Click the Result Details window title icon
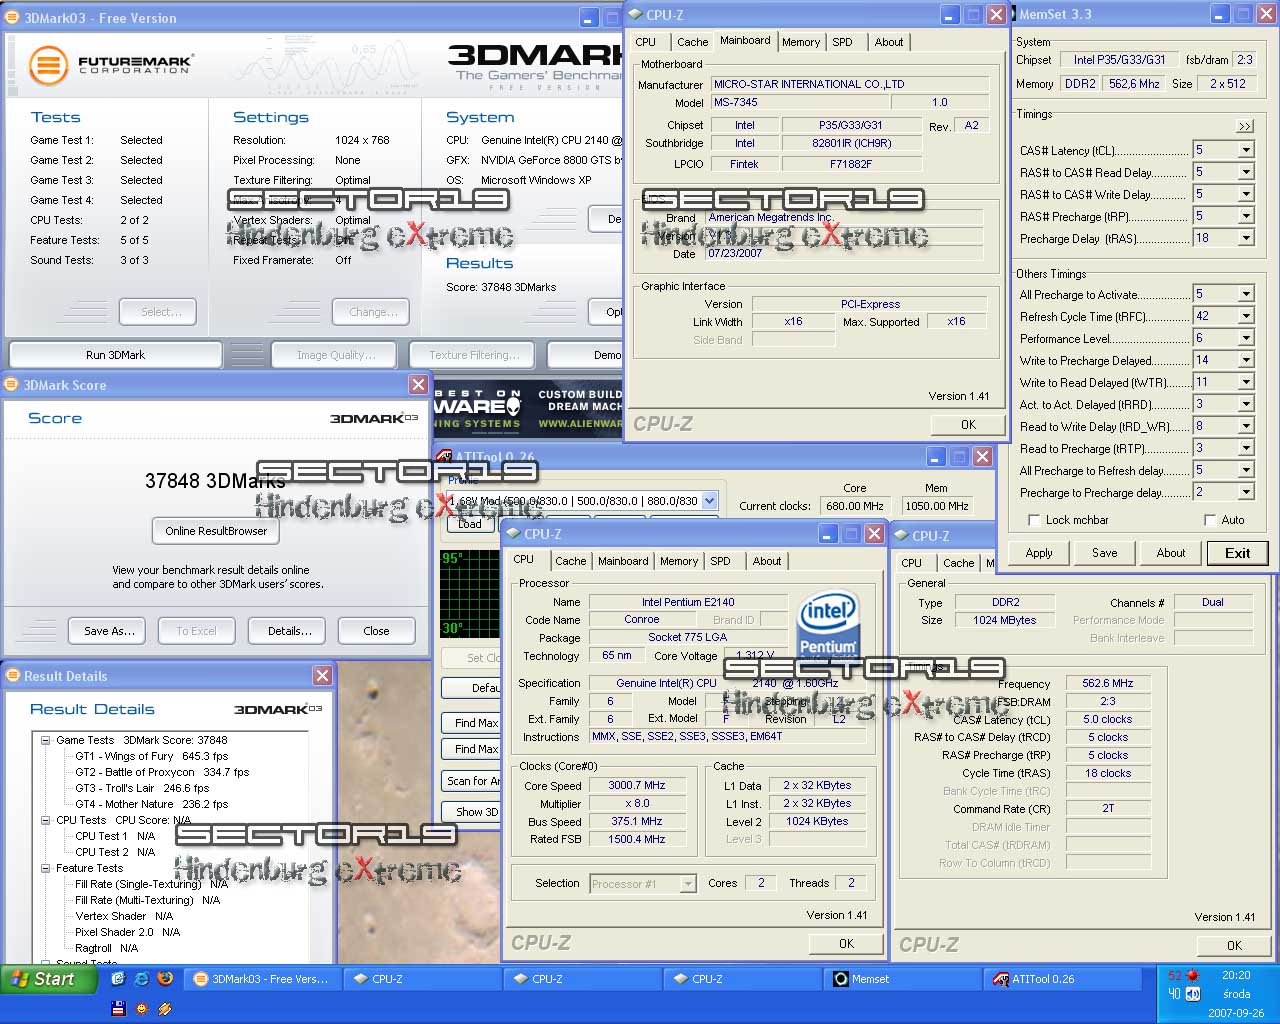Viewport: 1280px width, 1024px height. [x=13, y=675]
